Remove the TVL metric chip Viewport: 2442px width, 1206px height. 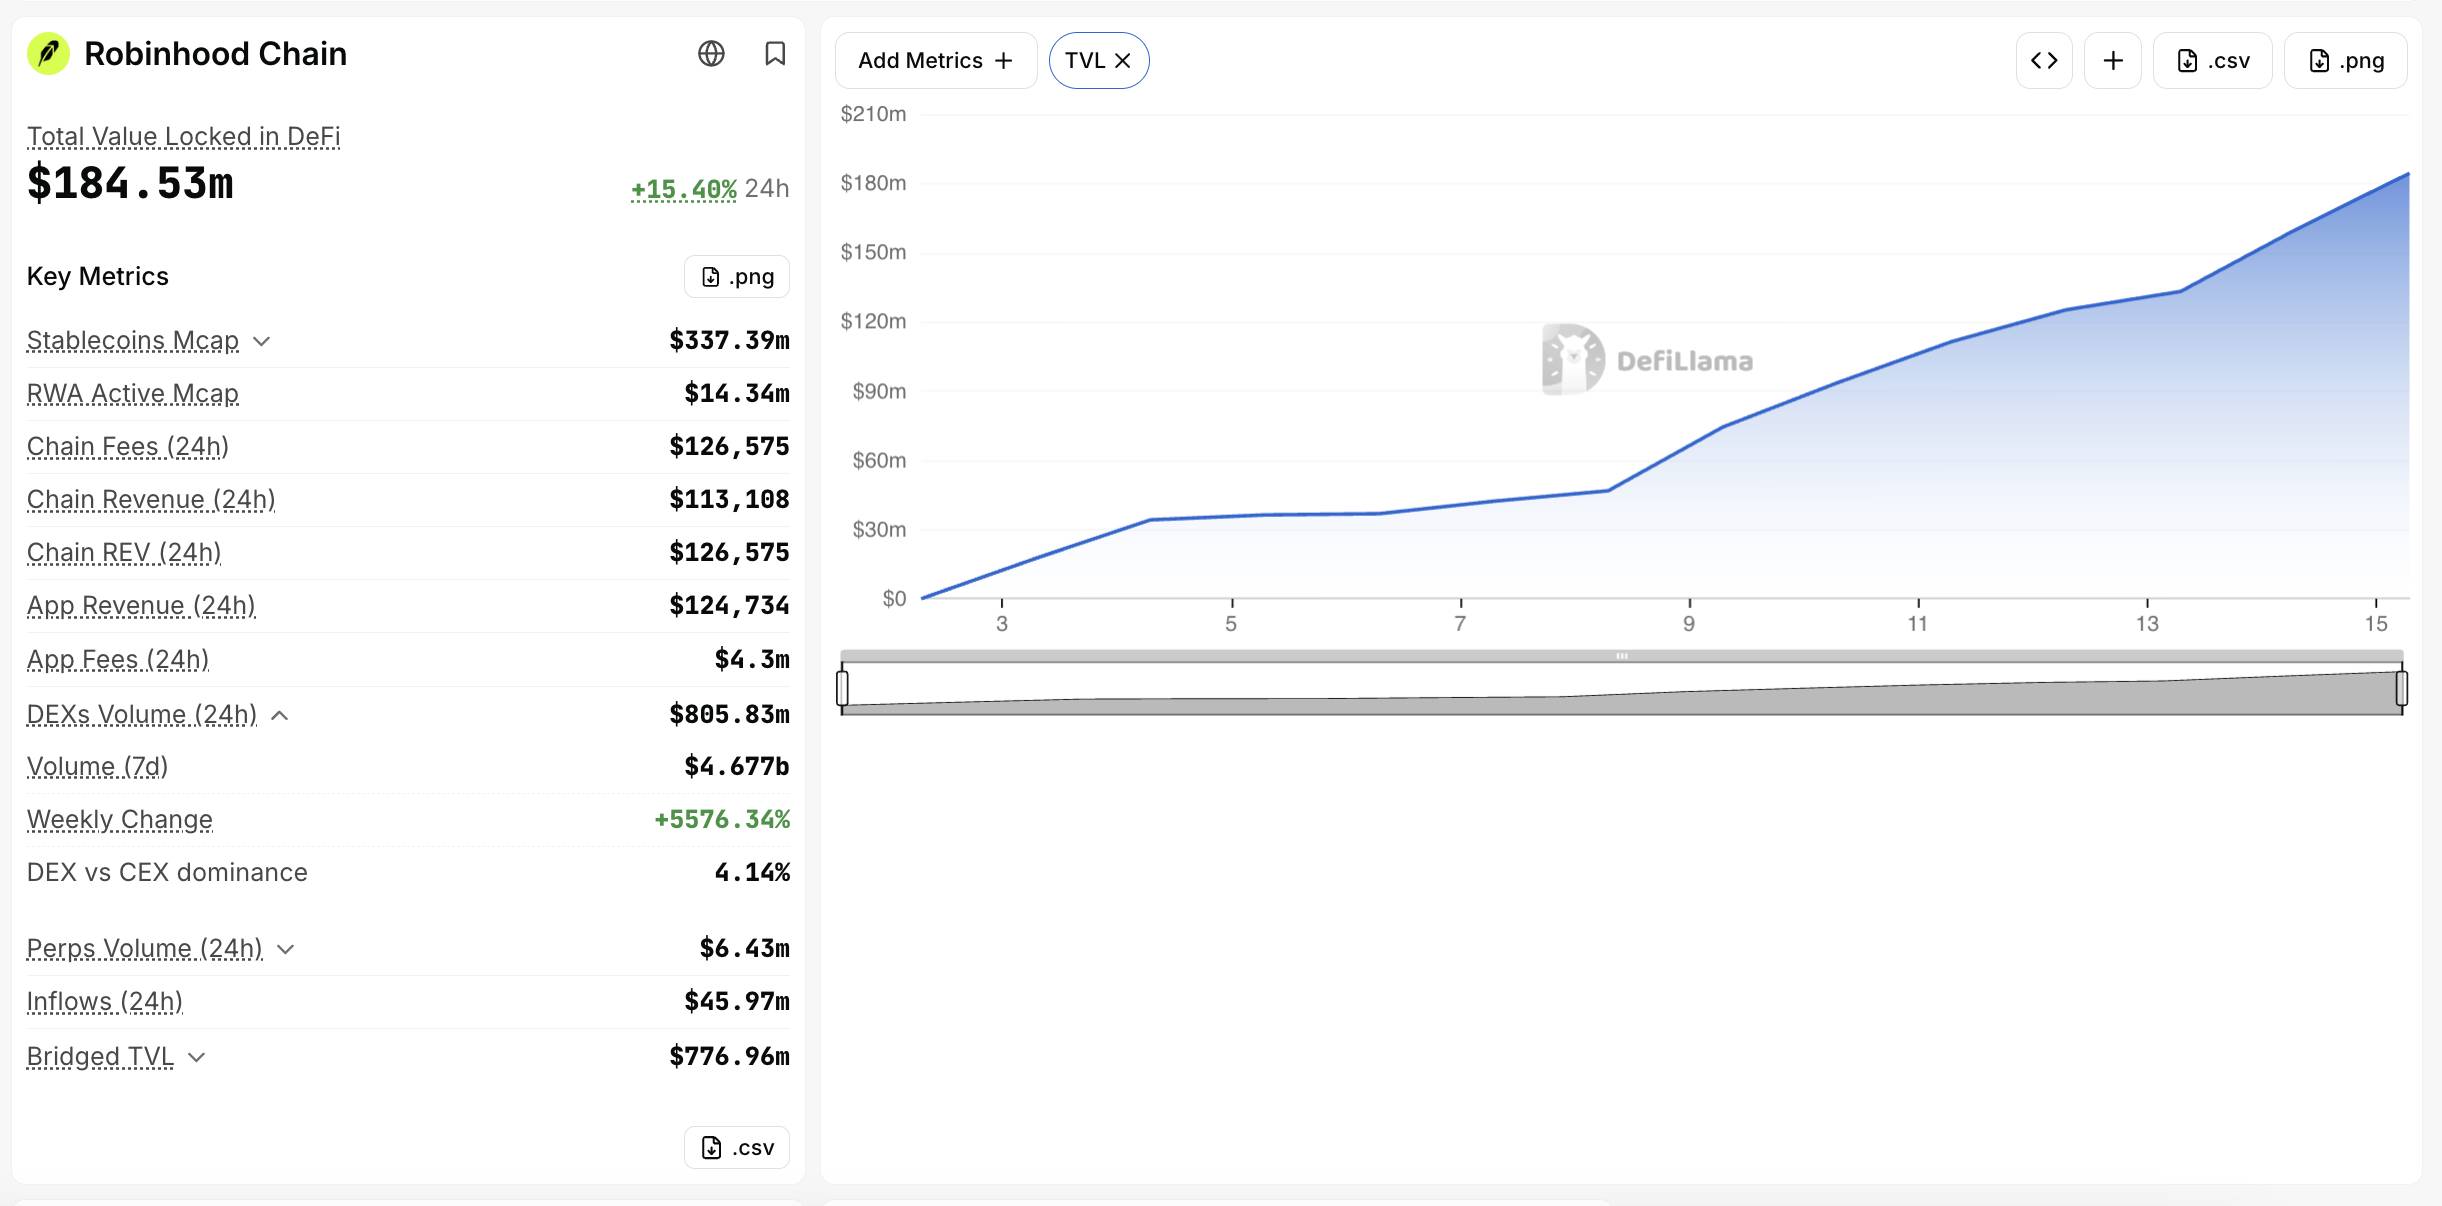click(x=1123, y=61)
